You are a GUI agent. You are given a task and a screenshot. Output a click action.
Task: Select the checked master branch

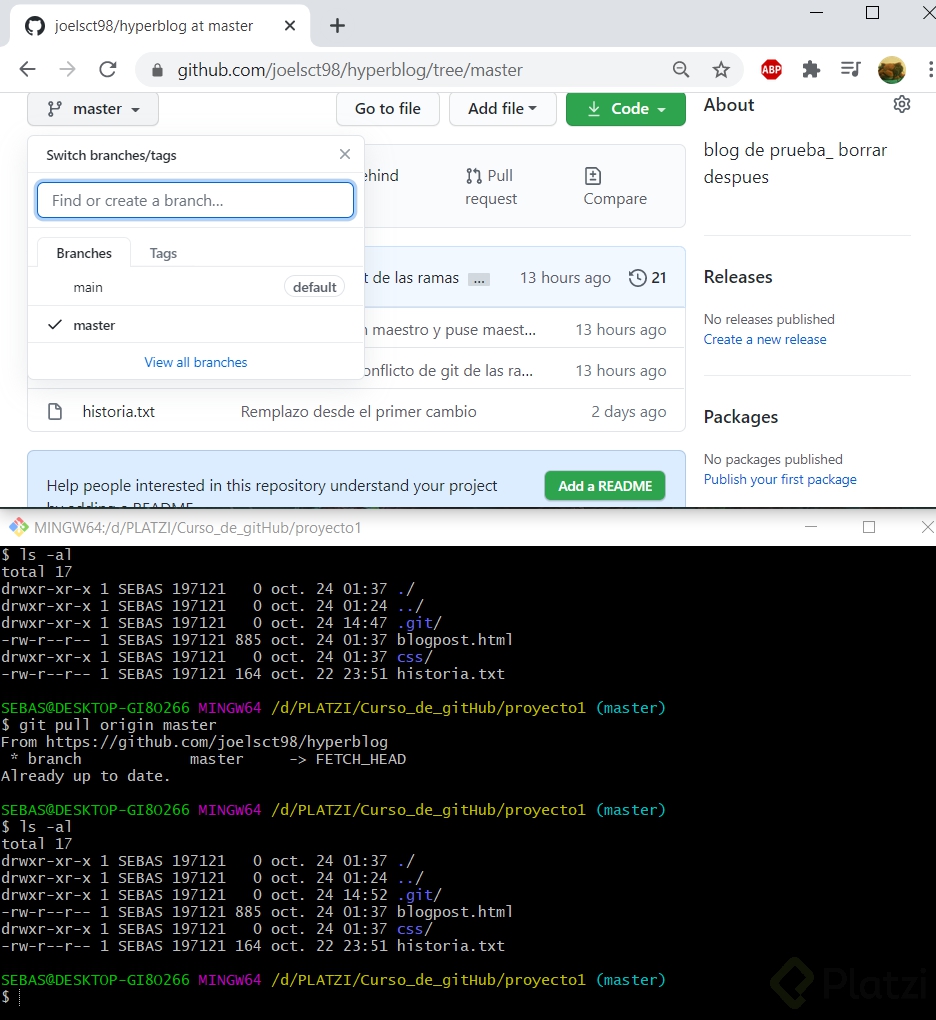click(x=196, y=325)
